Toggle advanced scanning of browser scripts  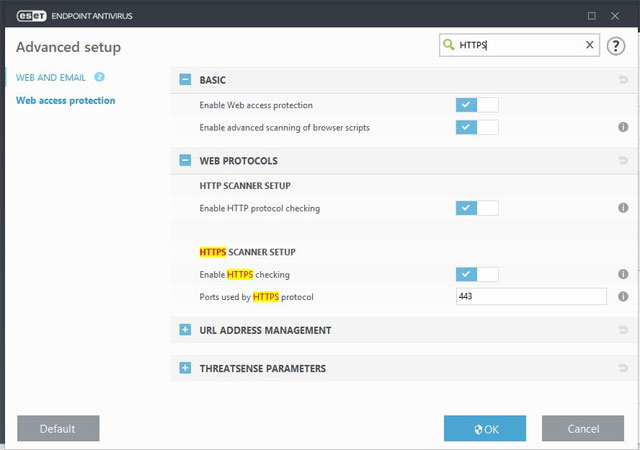[x=477, y=127]
